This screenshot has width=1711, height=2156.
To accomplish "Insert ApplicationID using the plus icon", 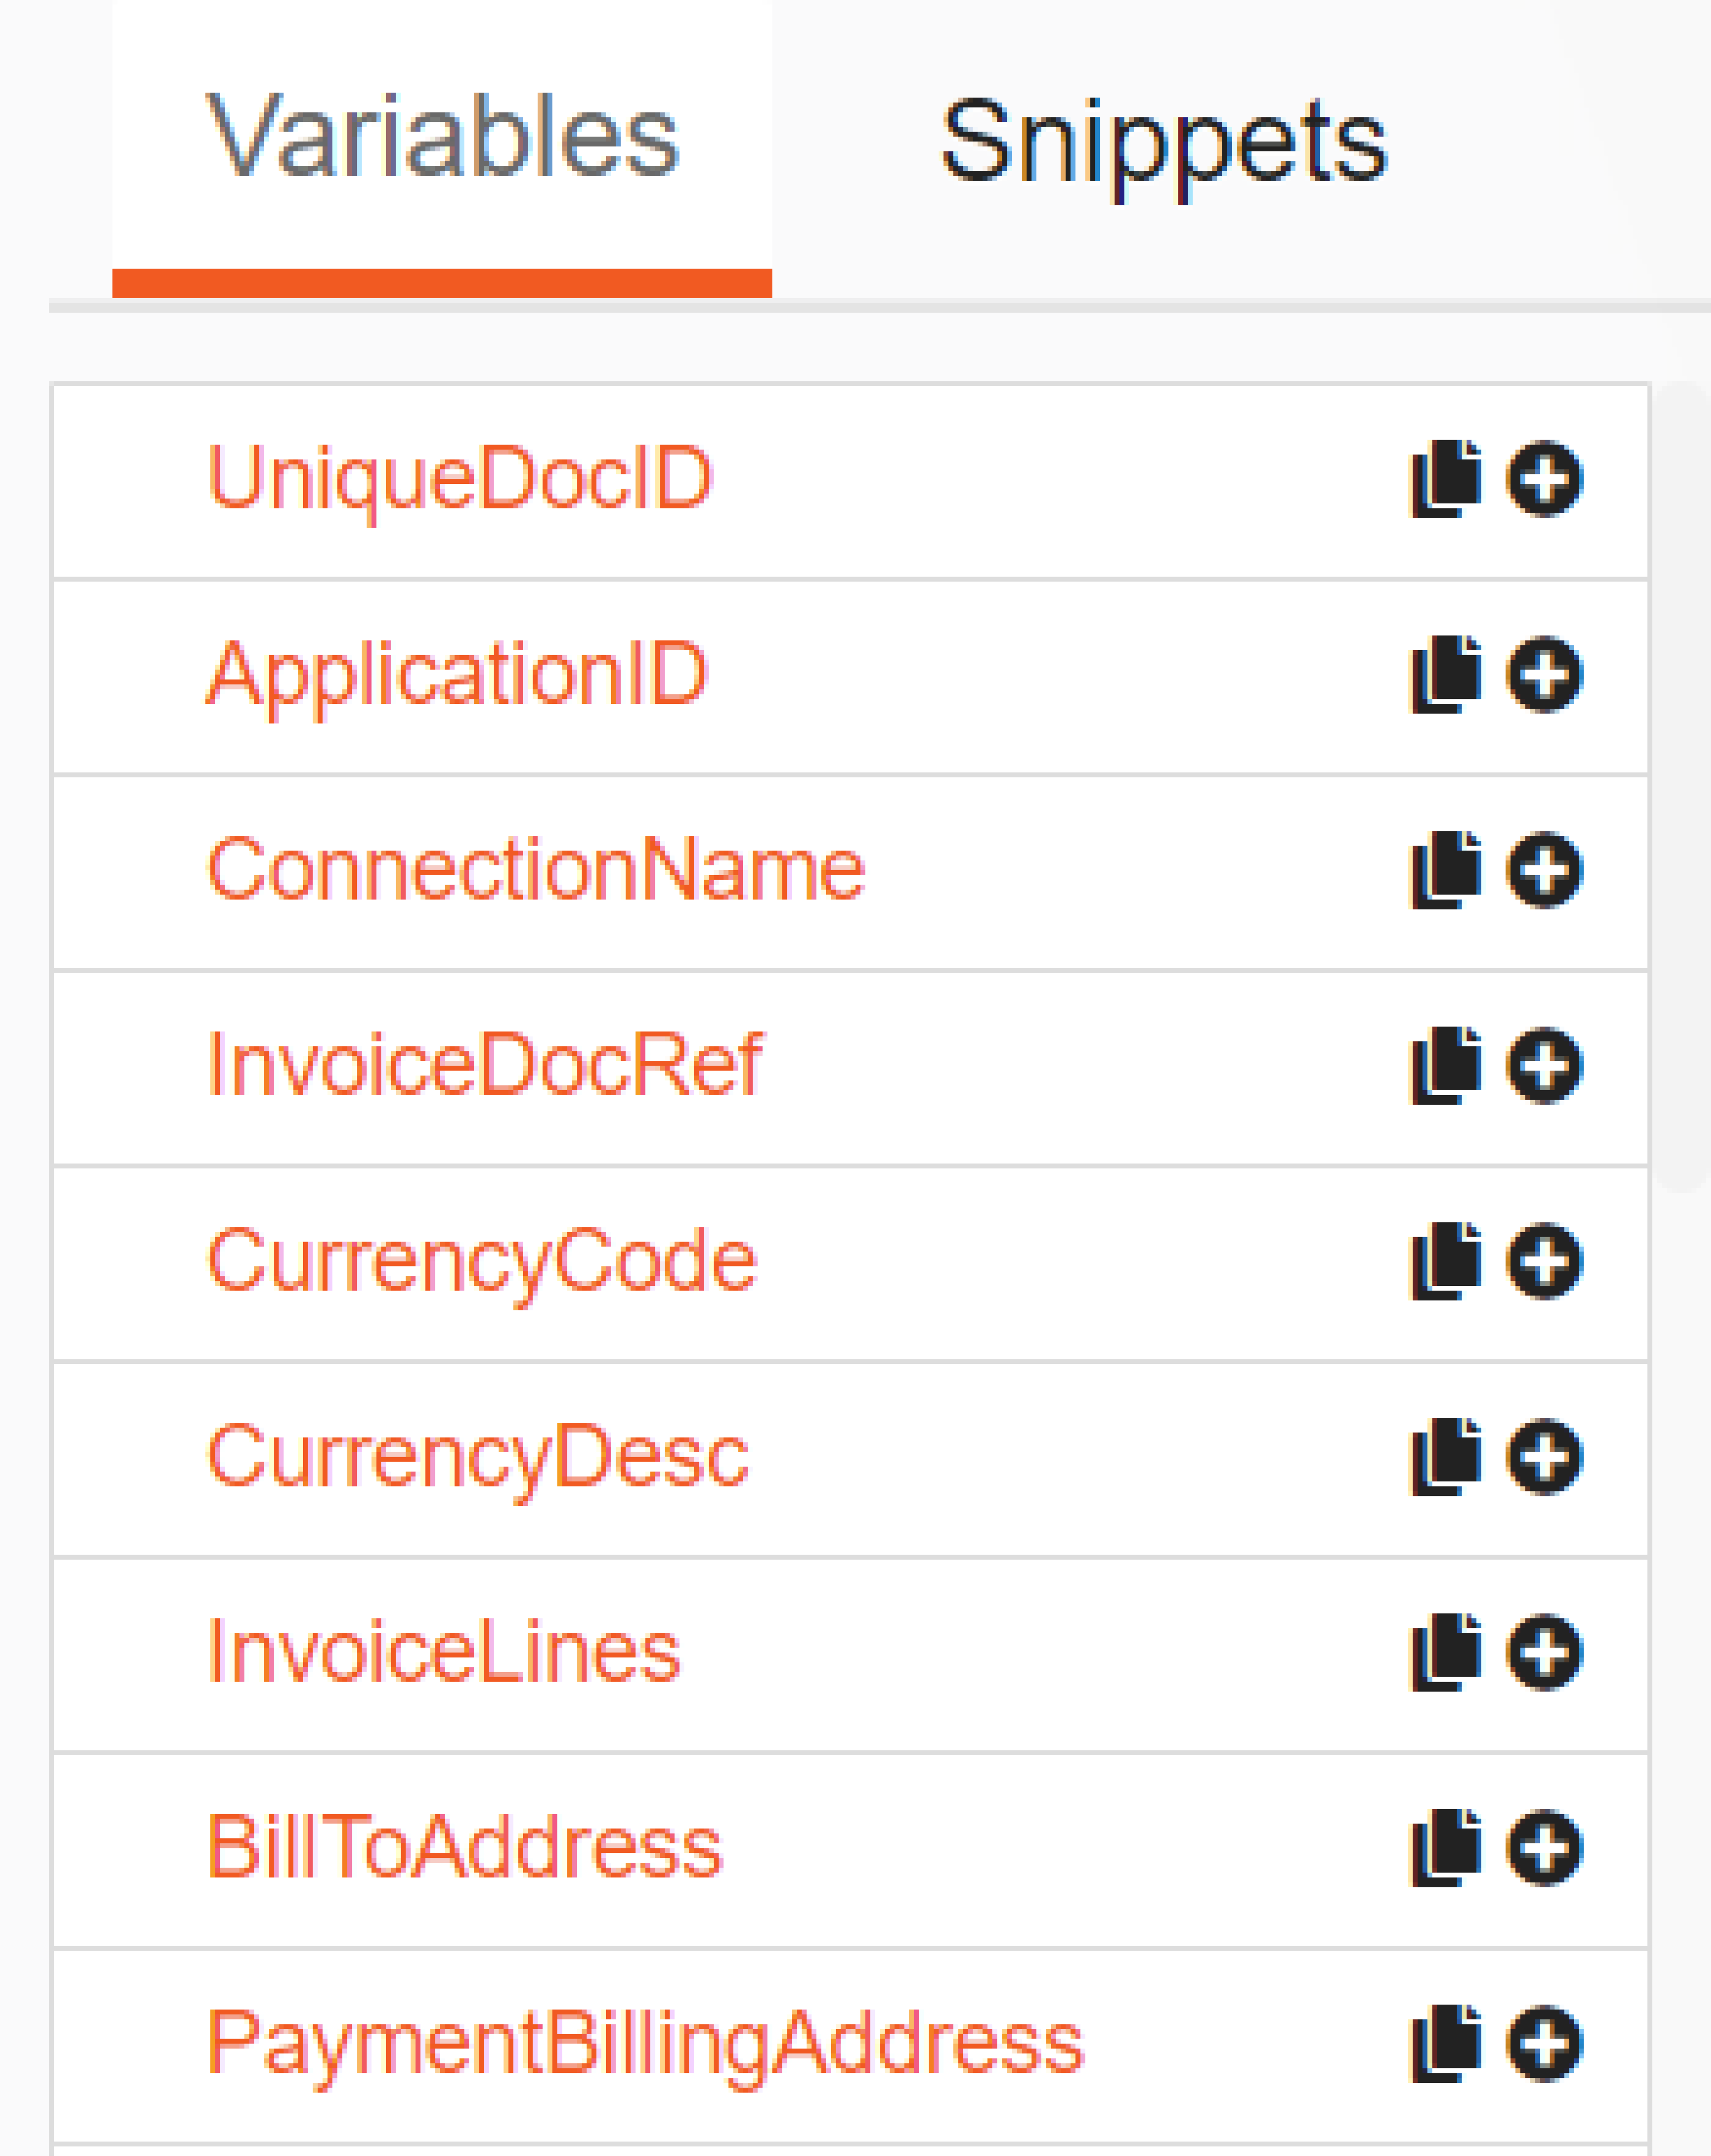I will point(1544,674).
